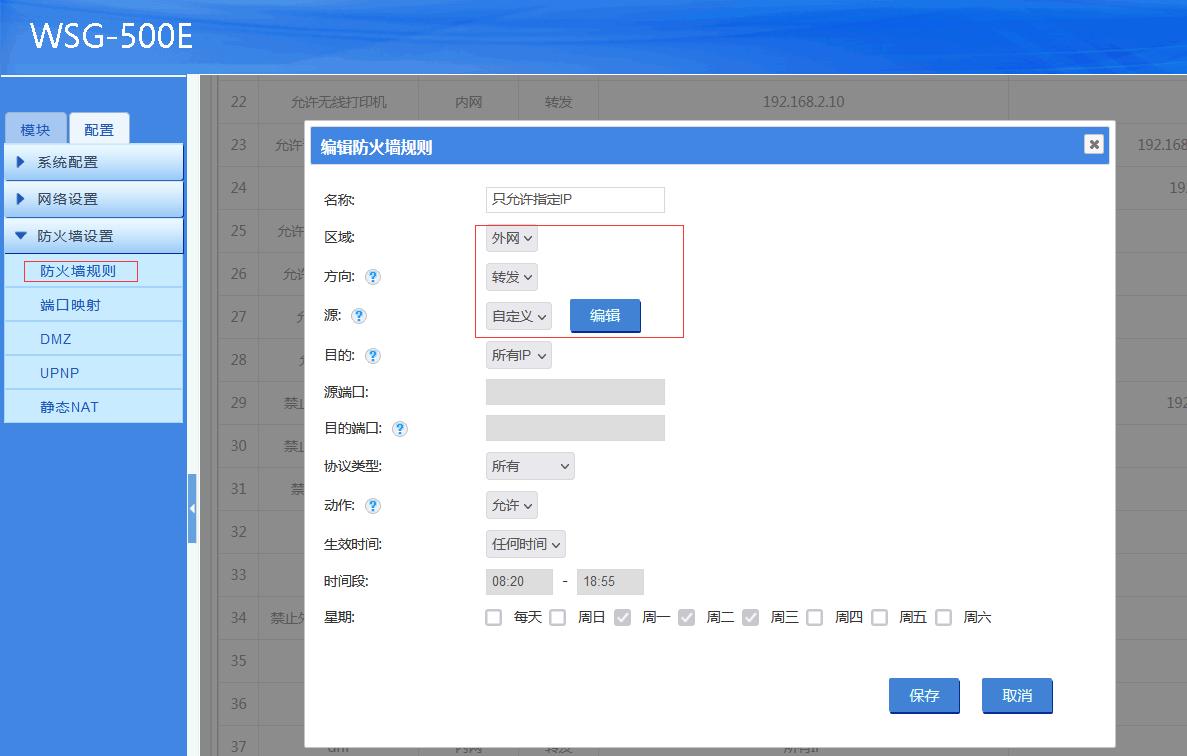Collapse the sidebar using the arrow handle
Screen dimensions: 1187x756
click(193, 508)
